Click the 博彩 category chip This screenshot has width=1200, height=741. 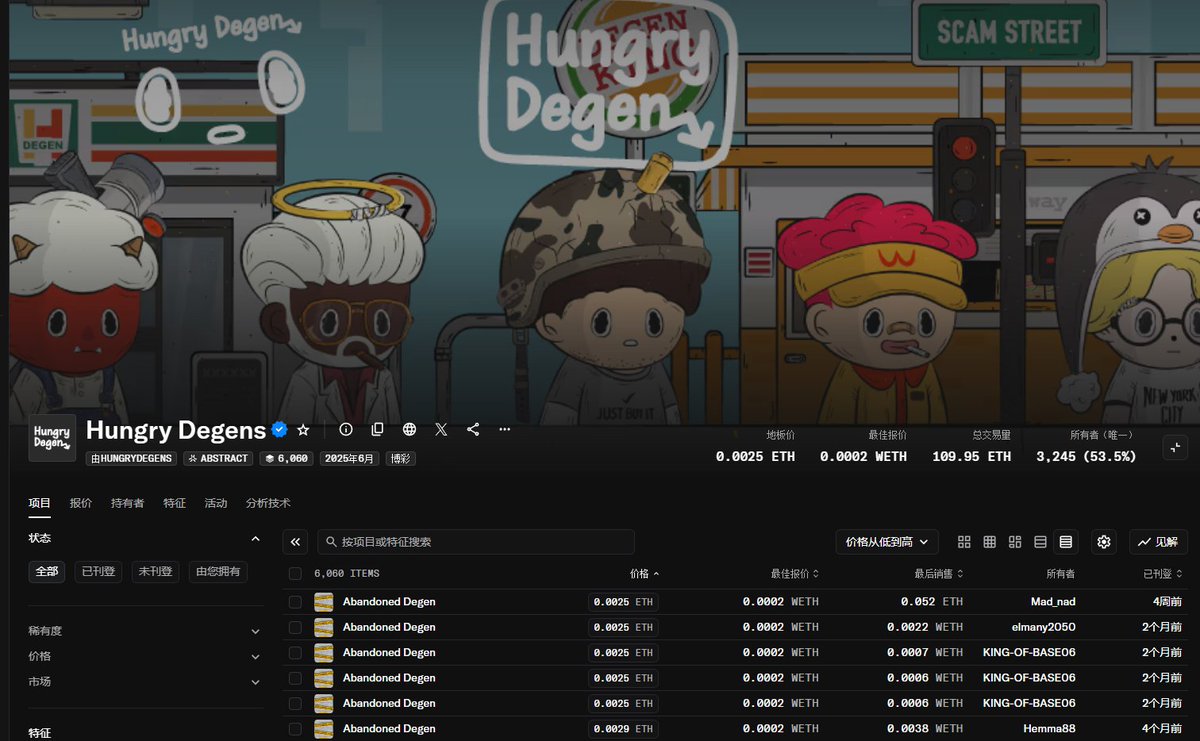(401, 458)
